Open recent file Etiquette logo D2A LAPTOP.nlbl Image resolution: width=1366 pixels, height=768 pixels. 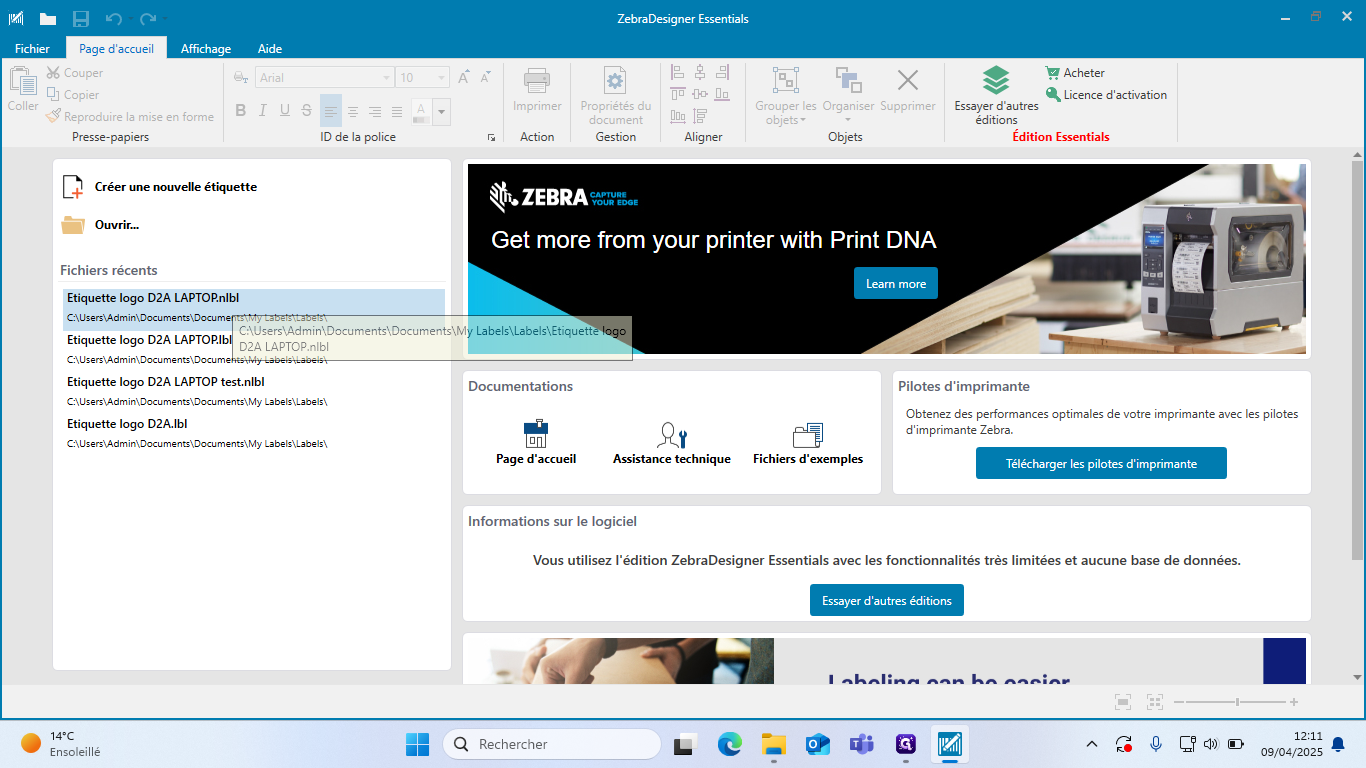tap(254, 310)
